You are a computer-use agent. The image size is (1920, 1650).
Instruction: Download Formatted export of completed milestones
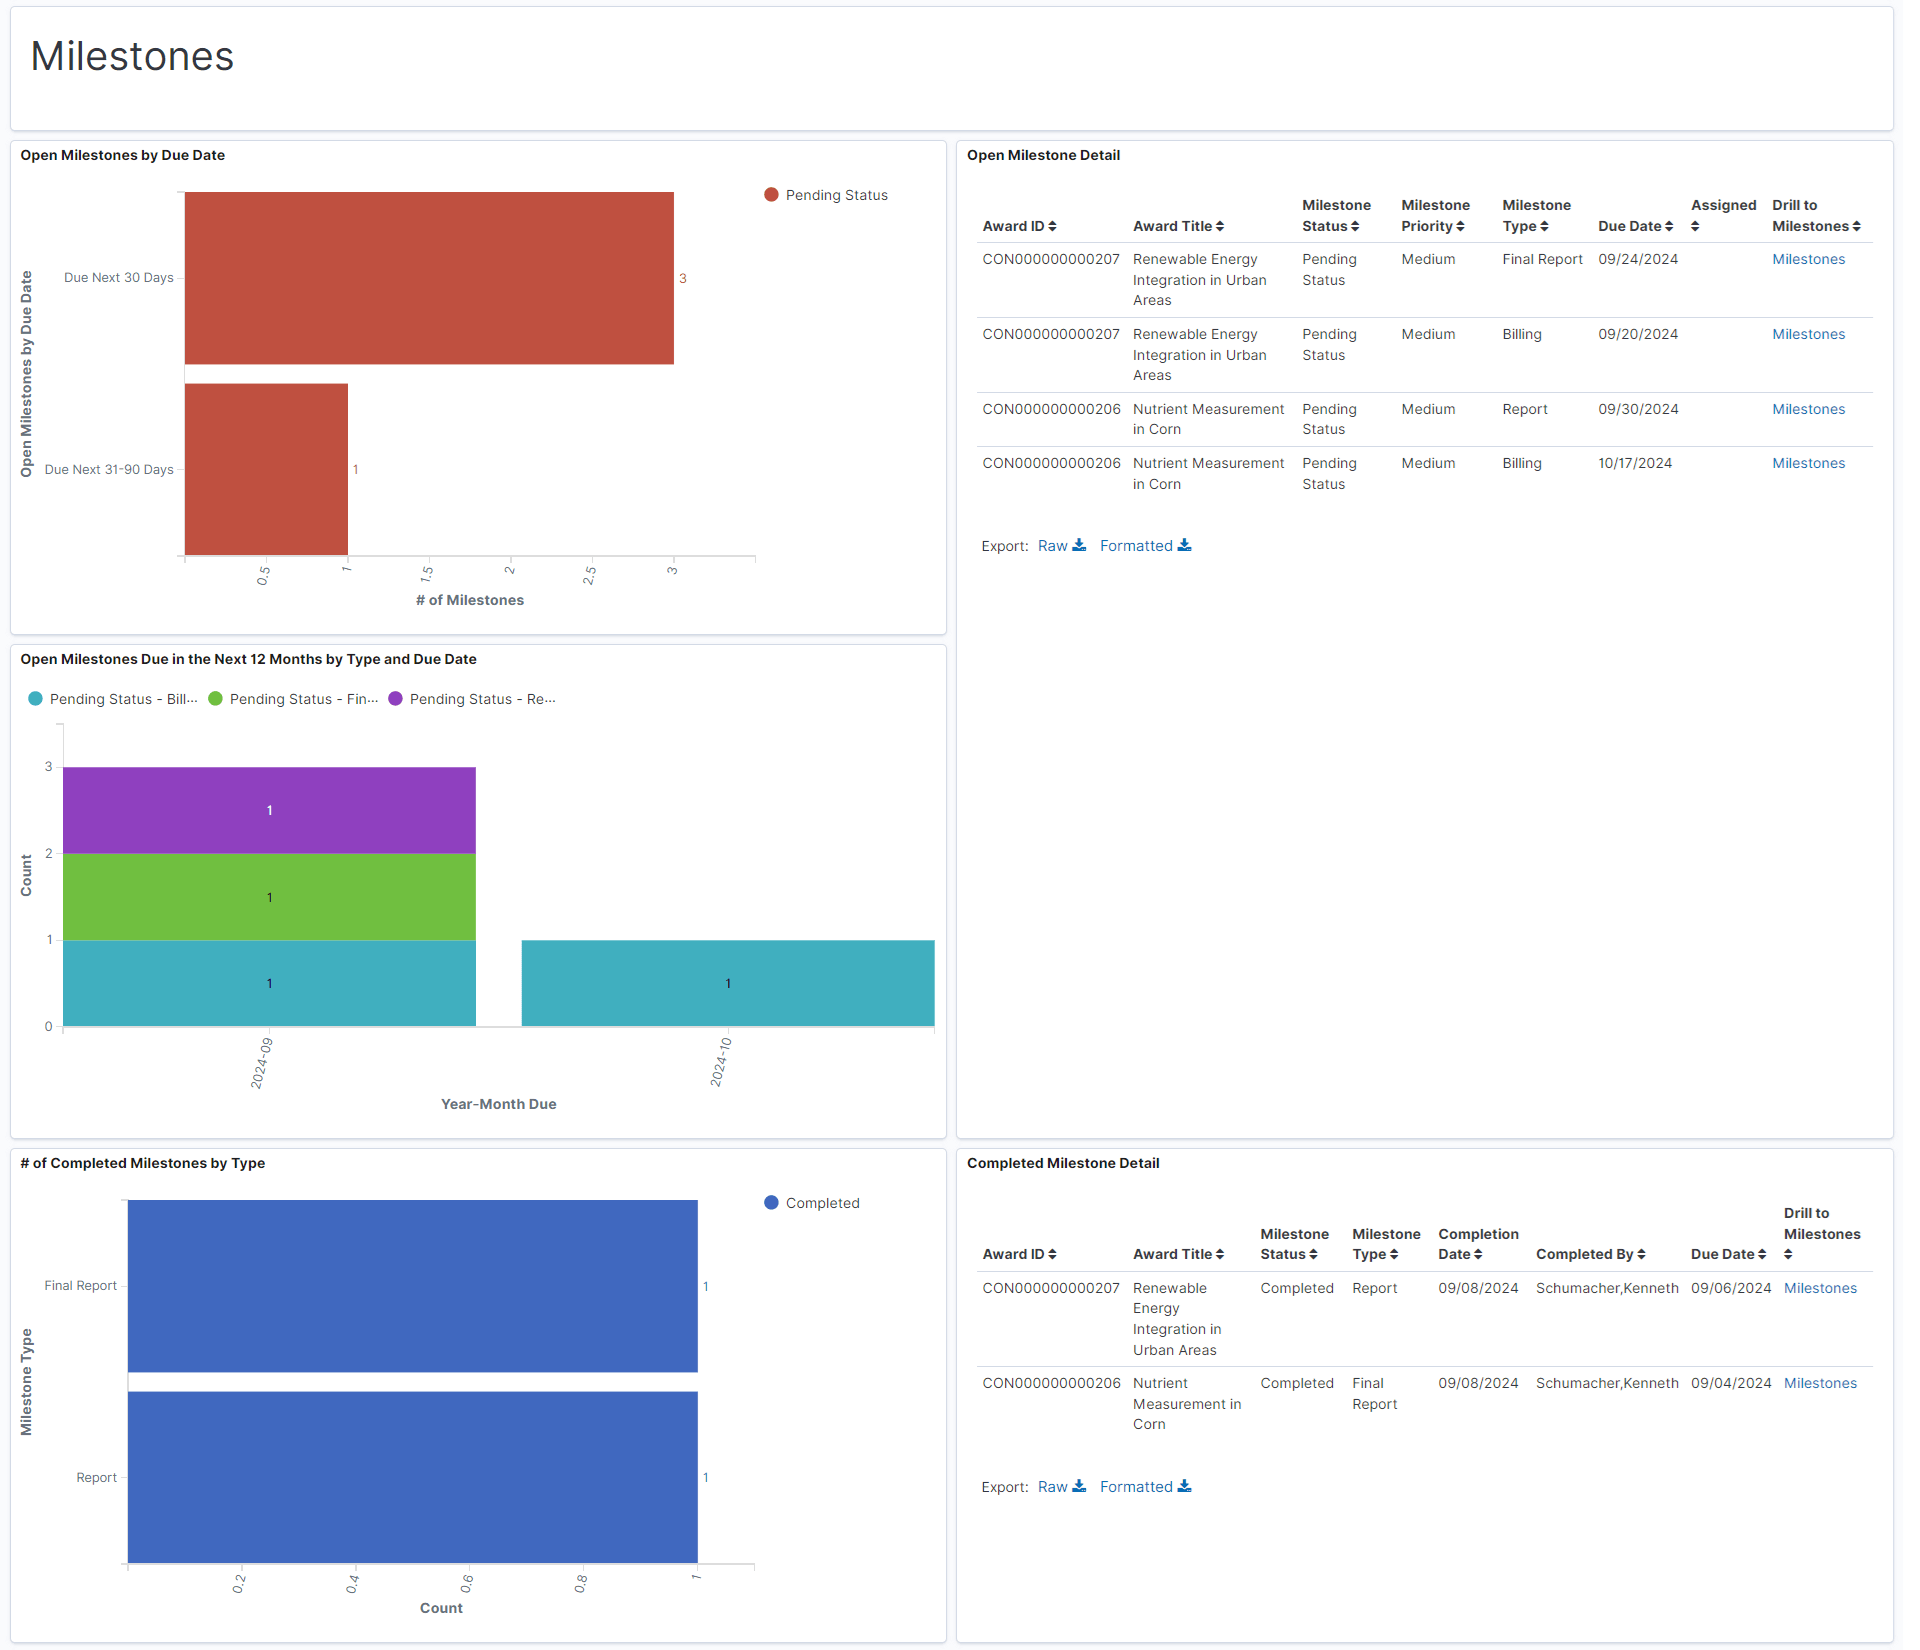1145,1487
